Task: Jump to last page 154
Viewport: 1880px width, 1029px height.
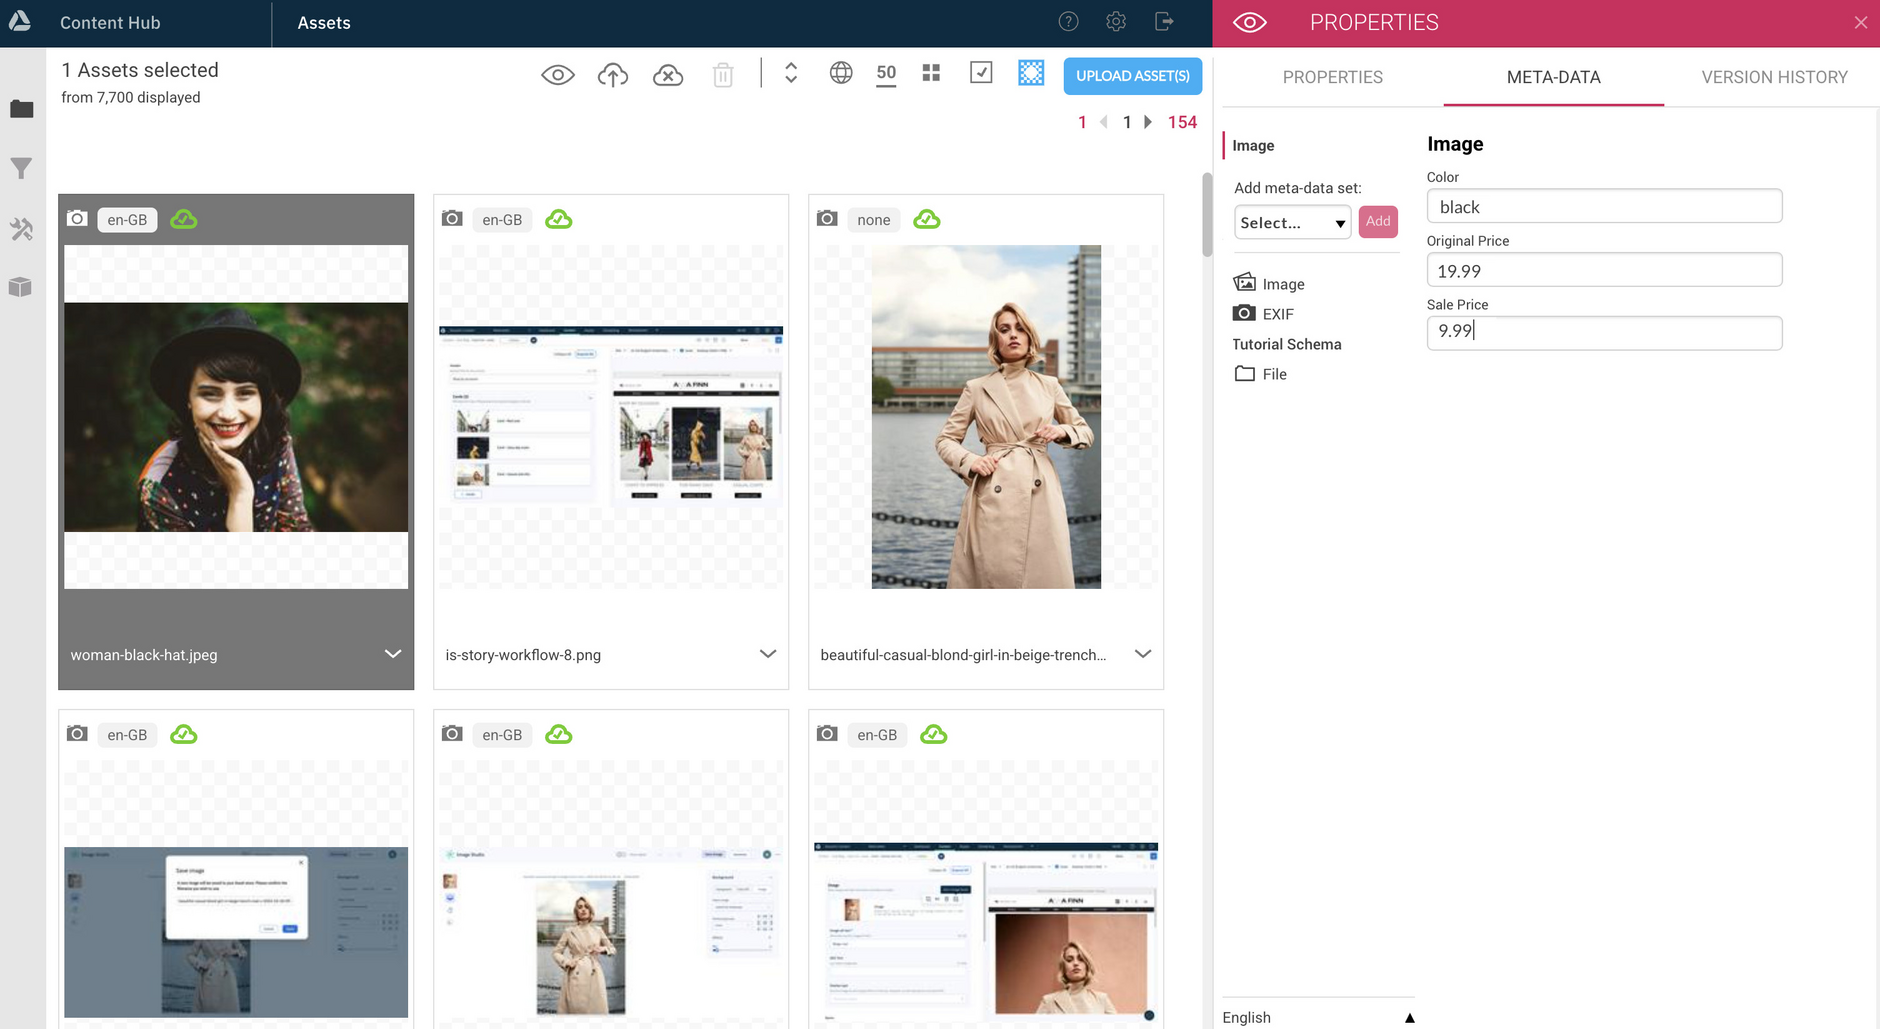Action: pos(1182,122)
